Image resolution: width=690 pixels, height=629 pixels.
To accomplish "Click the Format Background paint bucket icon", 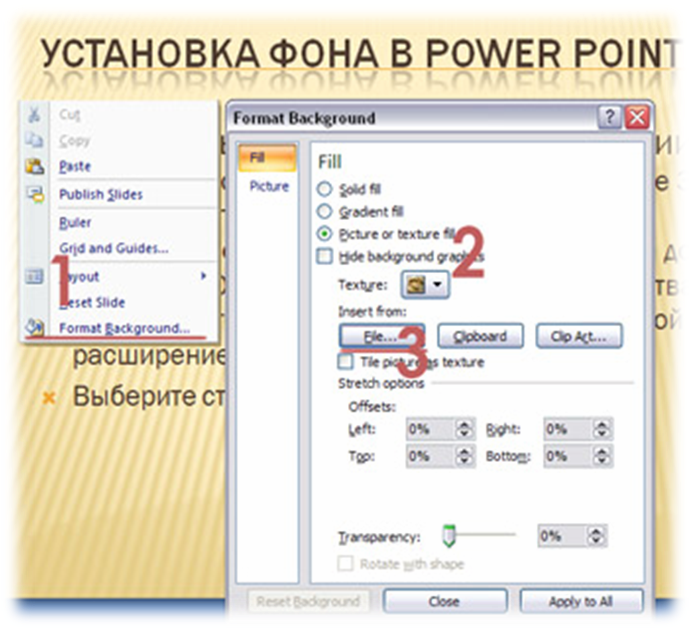I will pos(34,327).
